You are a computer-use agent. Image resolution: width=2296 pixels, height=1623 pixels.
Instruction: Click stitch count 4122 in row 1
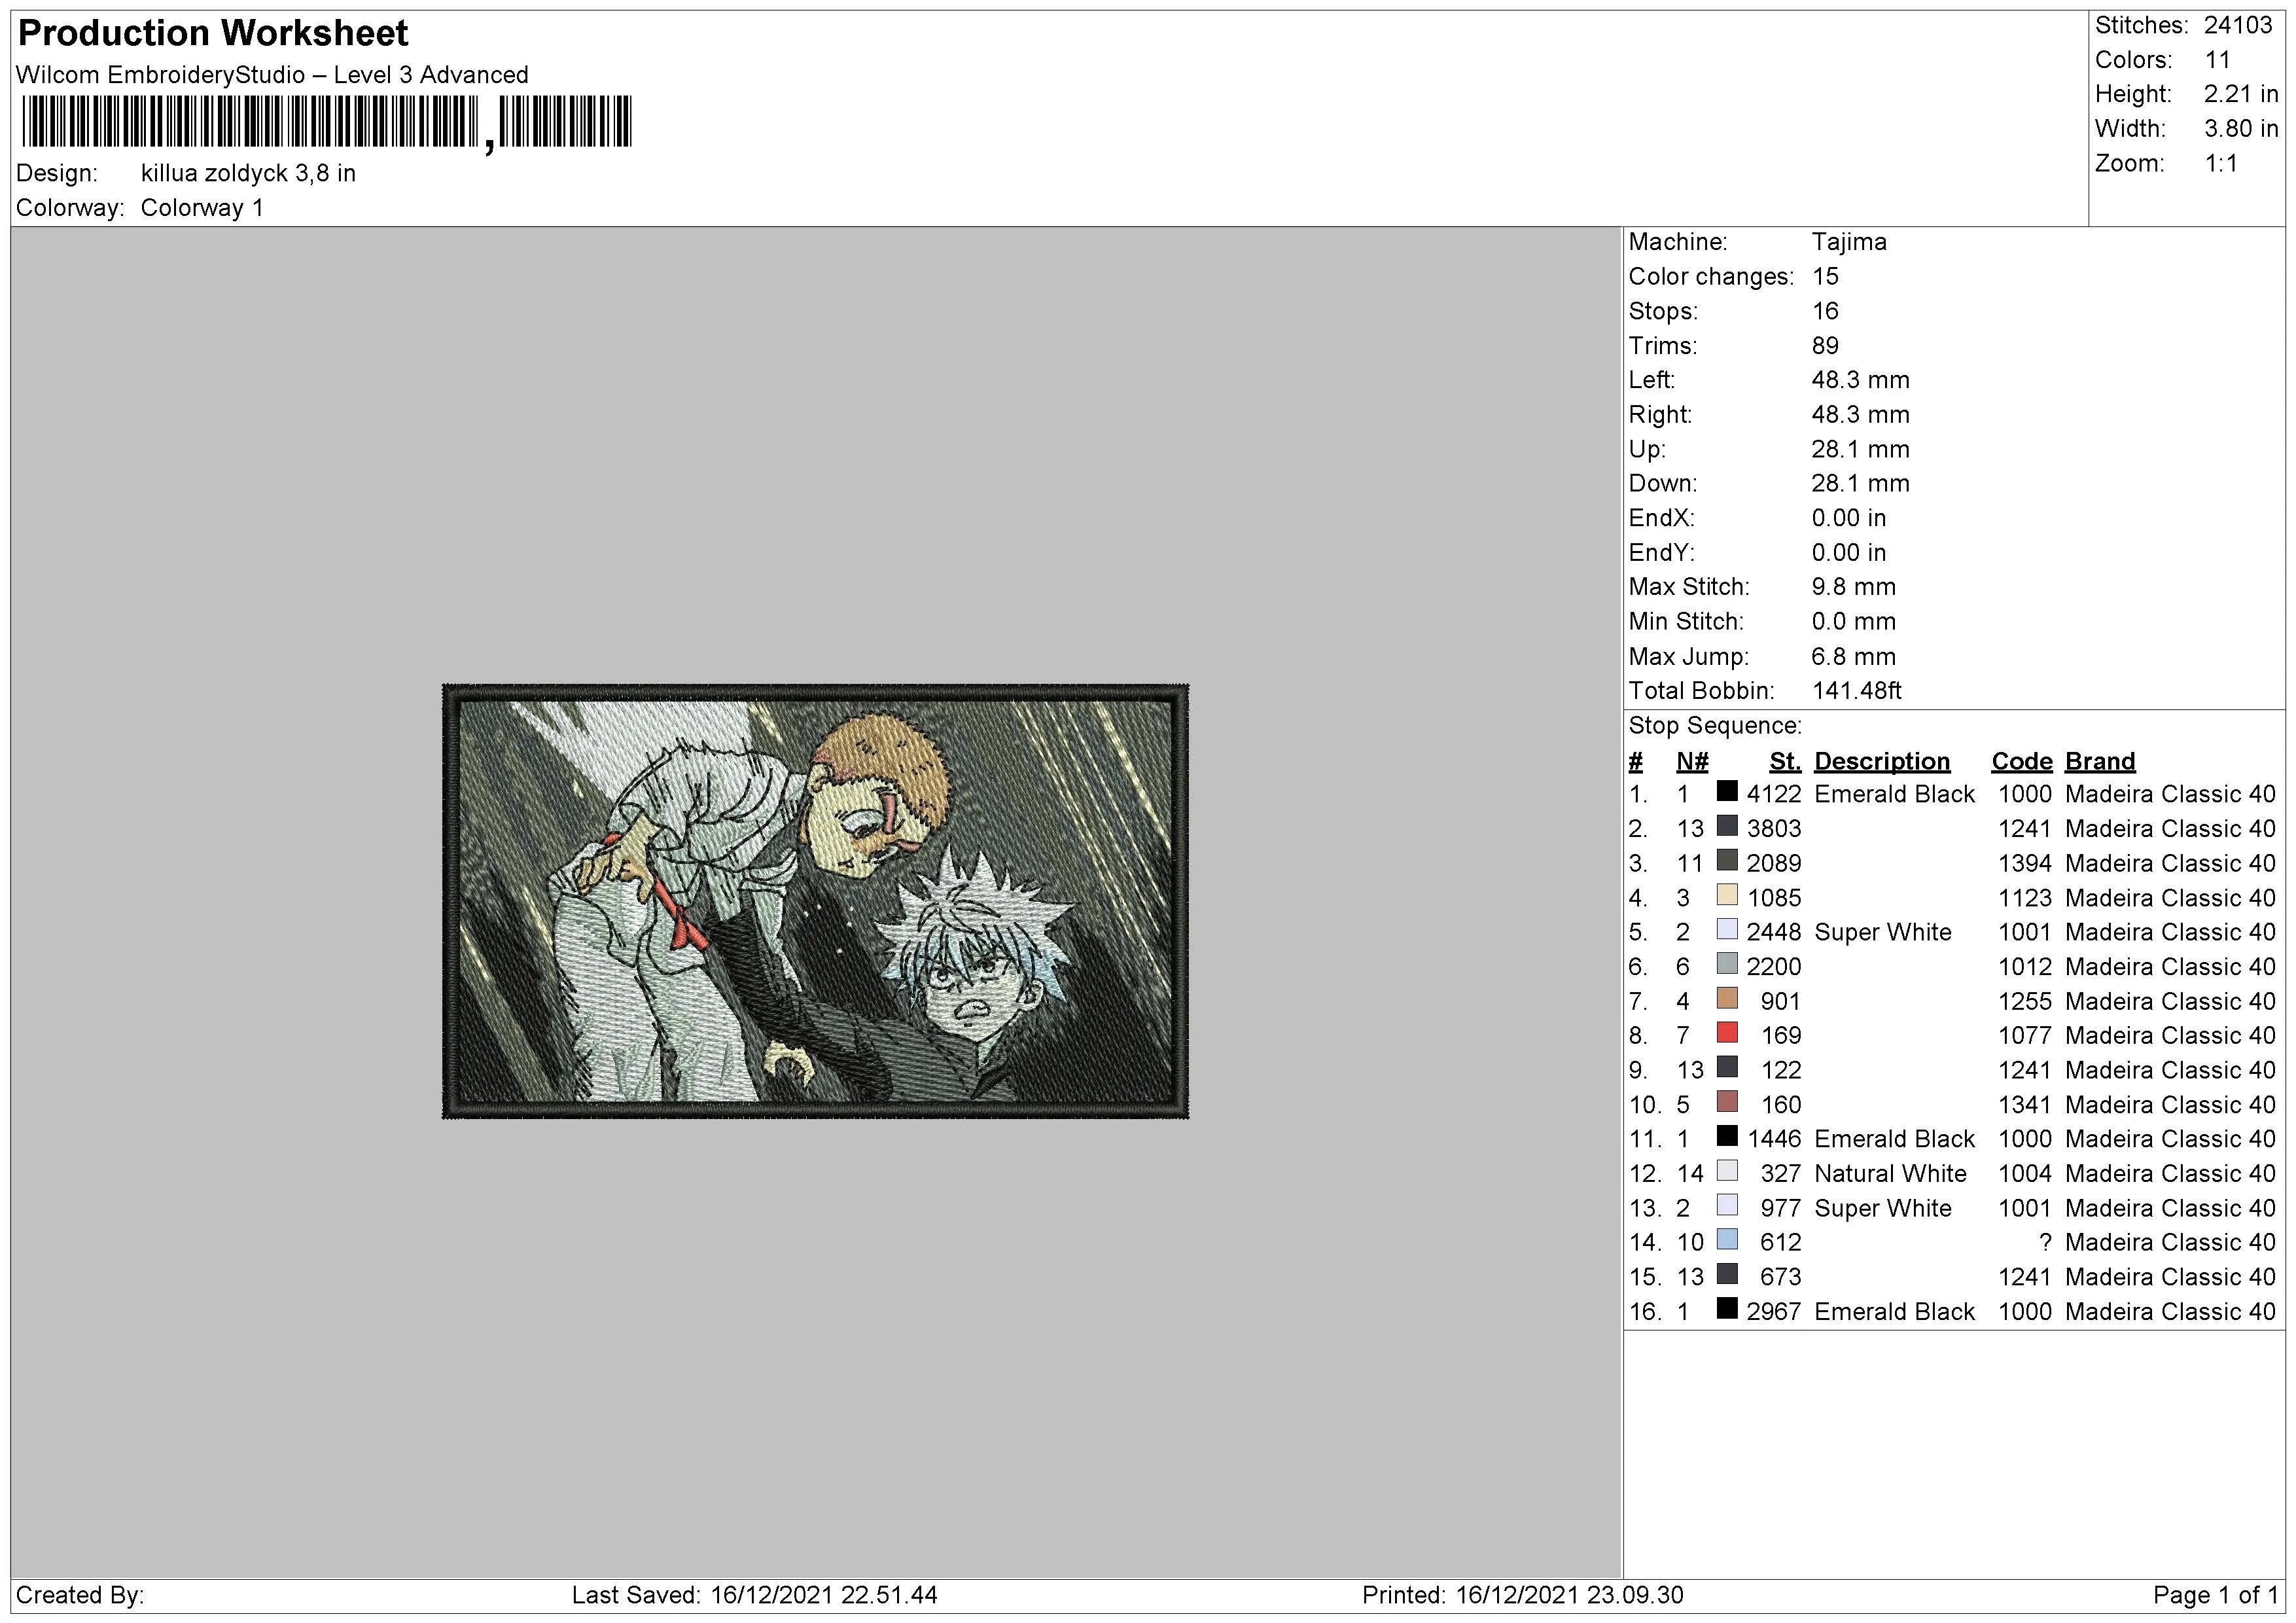pos(1773,794)
